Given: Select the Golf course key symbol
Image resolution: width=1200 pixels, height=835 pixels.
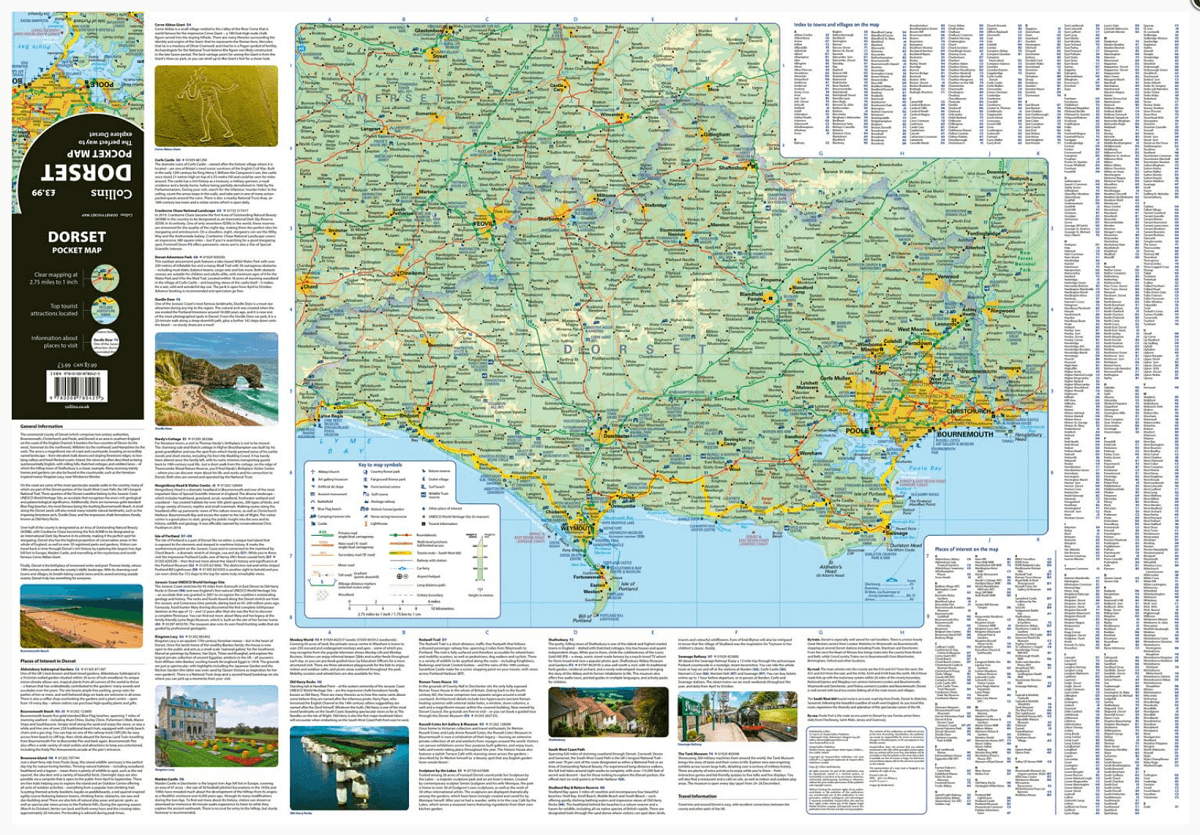Looking at the screenshot, I should point(365,494).
